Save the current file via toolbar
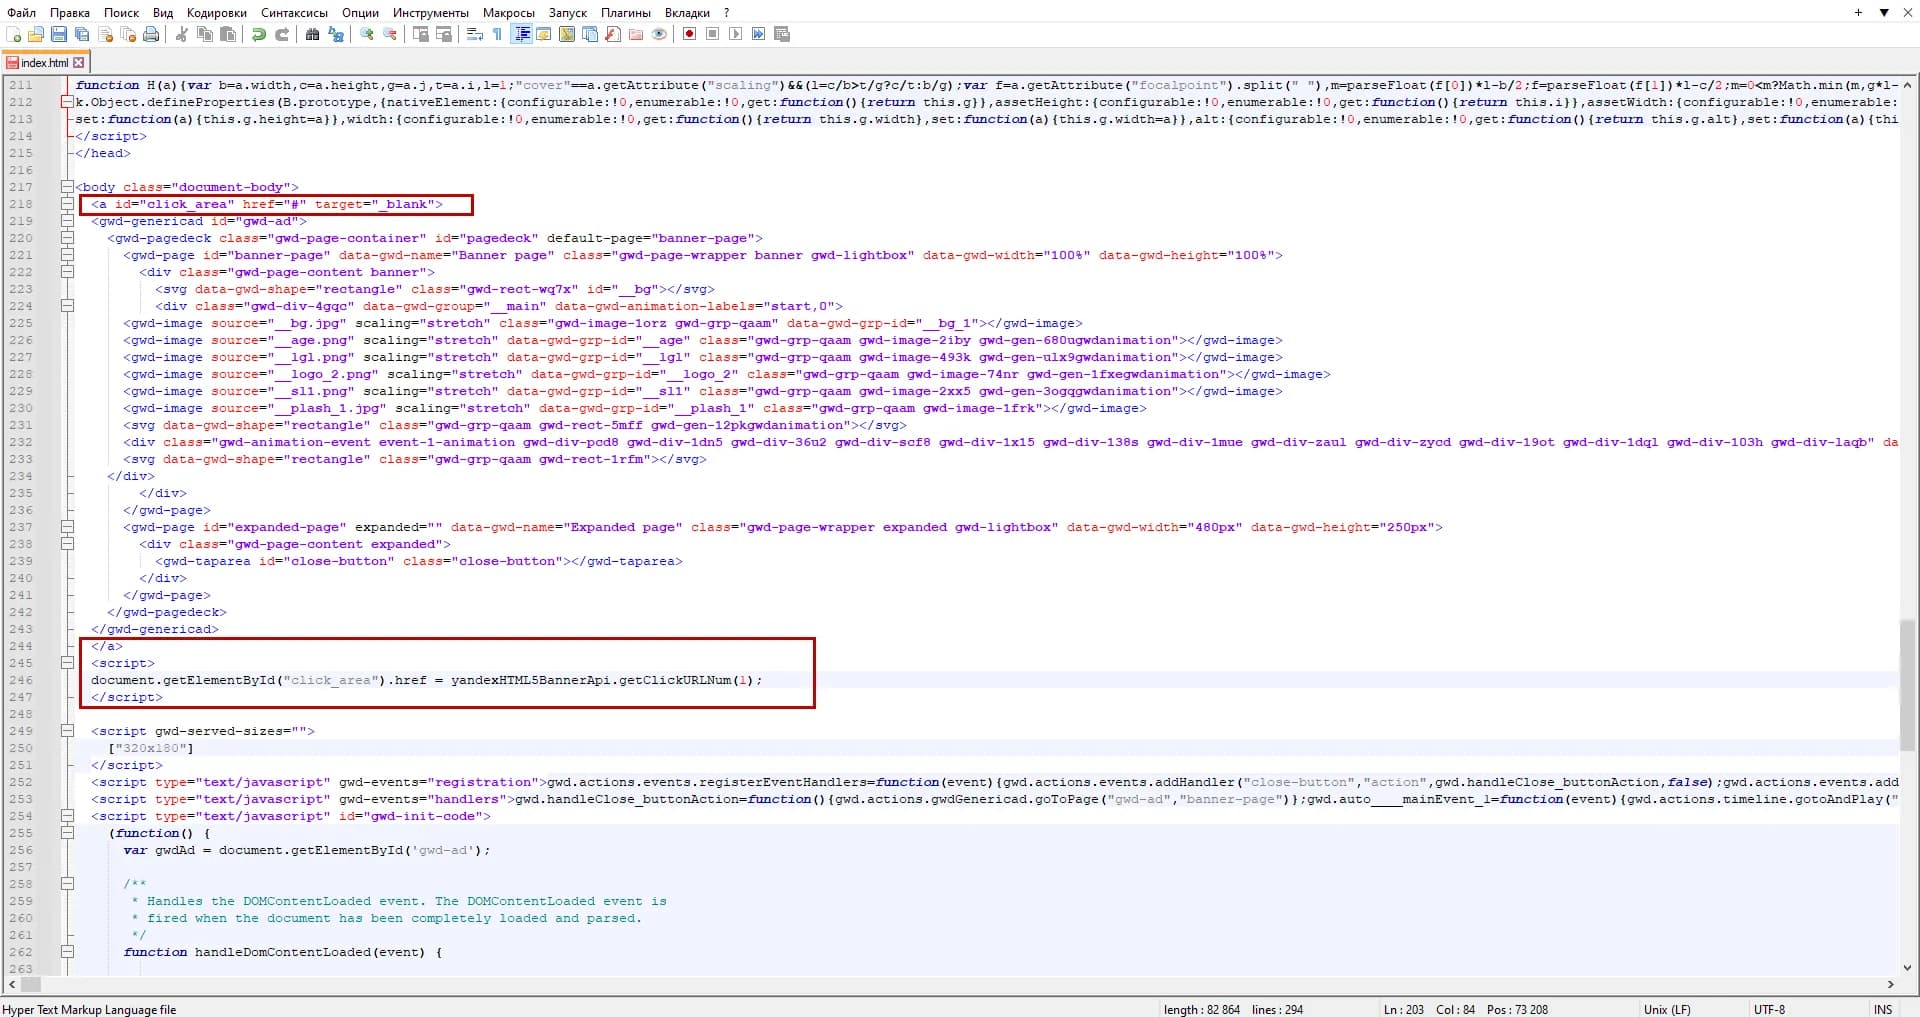Image resolution: width=1920 pixels, height=1017 pixels. click(x=59, y=35)
